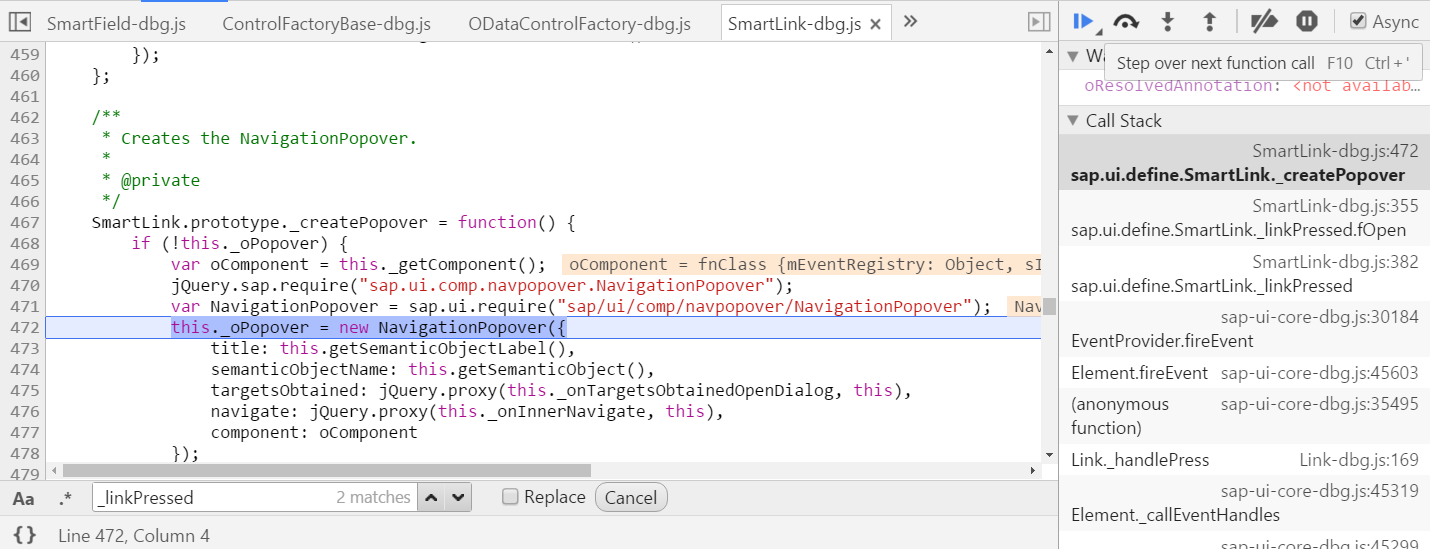
Task: Go to previous search match
Action: (431, 497)
